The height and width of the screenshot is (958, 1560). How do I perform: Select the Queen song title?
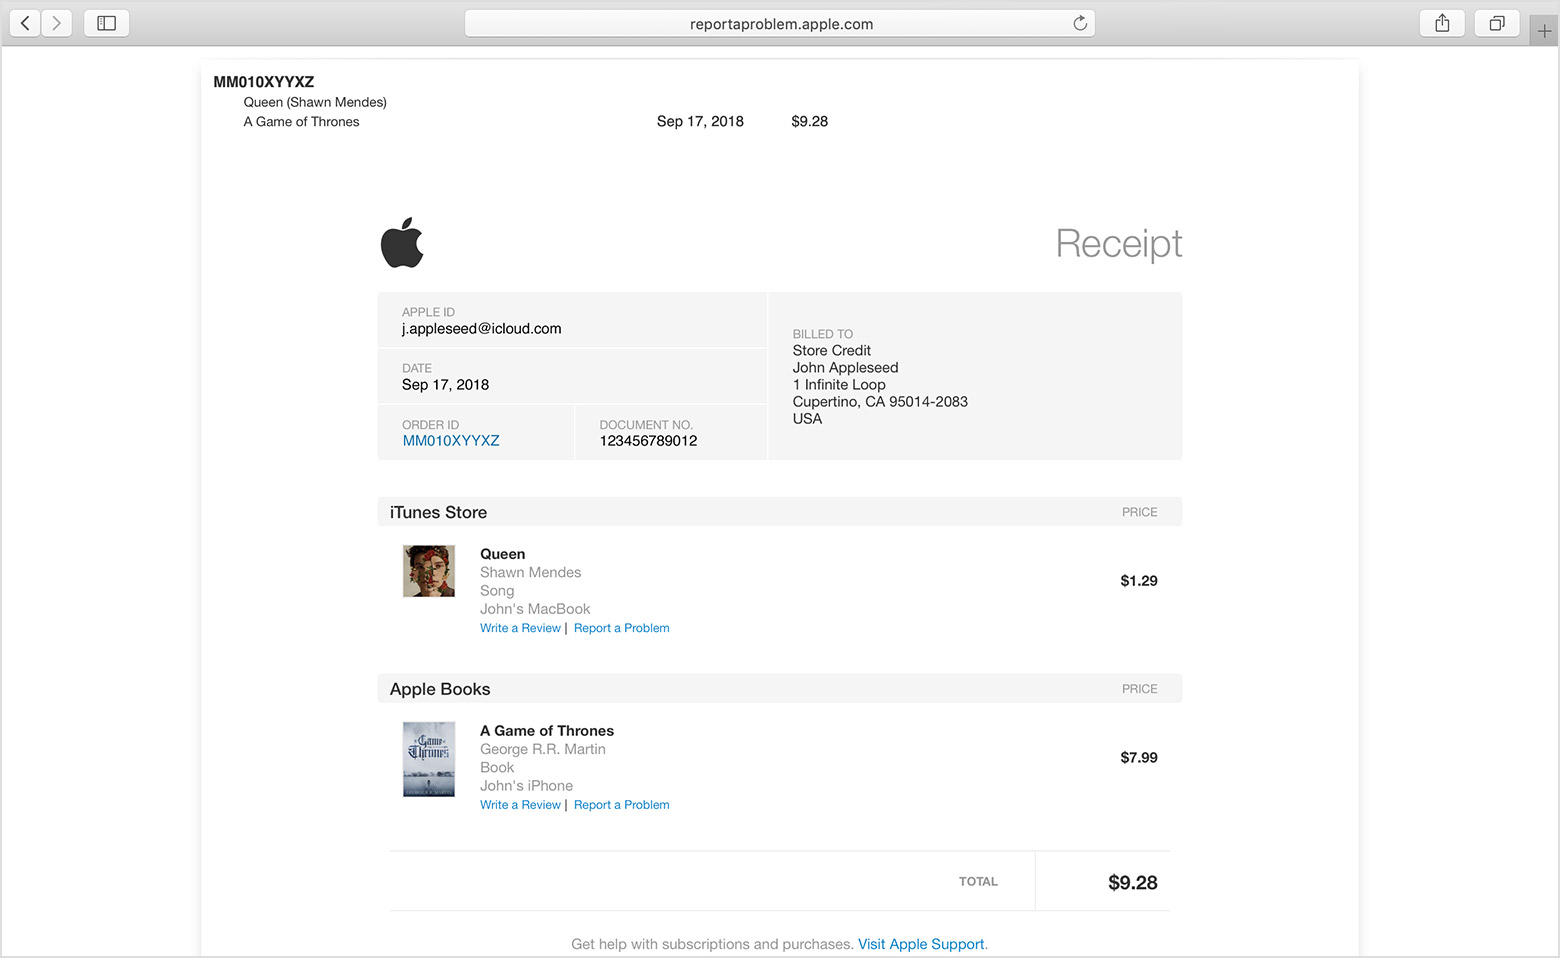pos(502,554)
